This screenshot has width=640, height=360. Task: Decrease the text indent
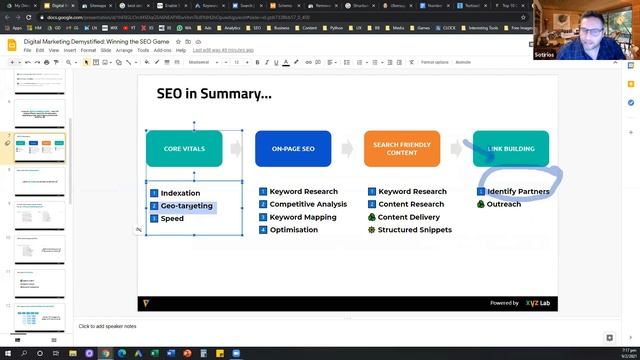click(x=390, y=62)
